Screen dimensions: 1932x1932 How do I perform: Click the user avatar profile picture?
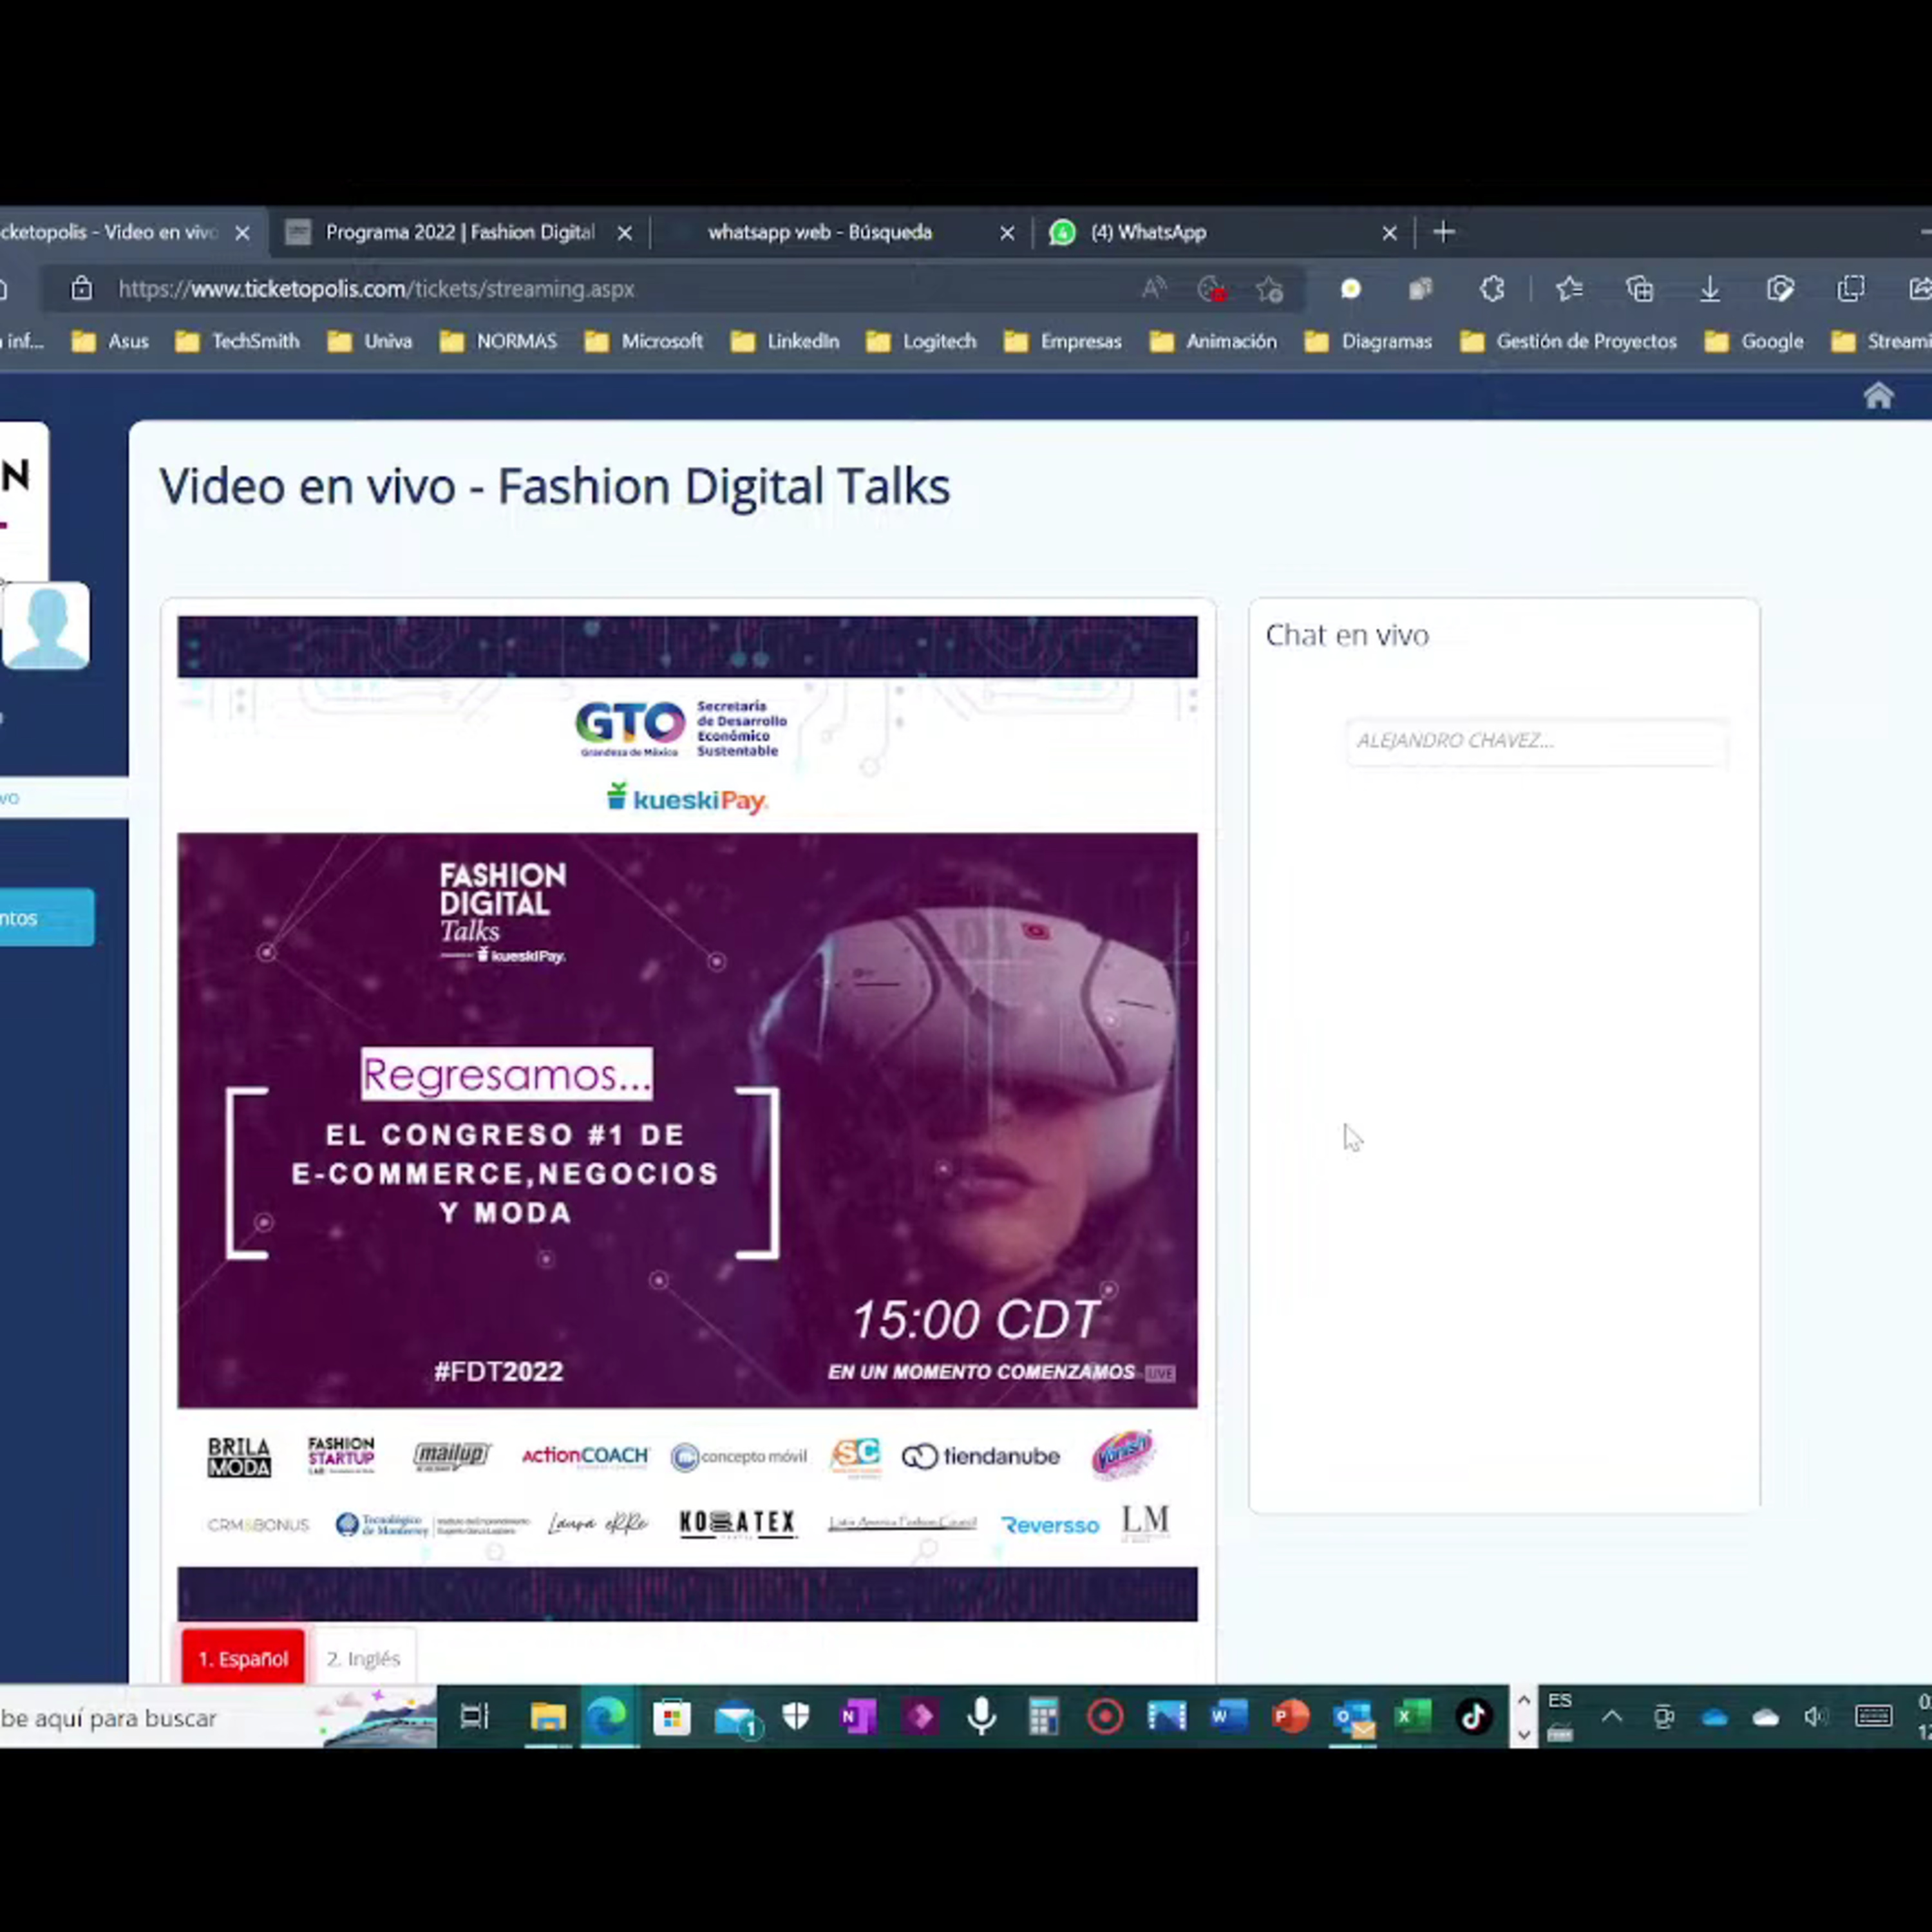pyautogui.click(x=46, y=625)
